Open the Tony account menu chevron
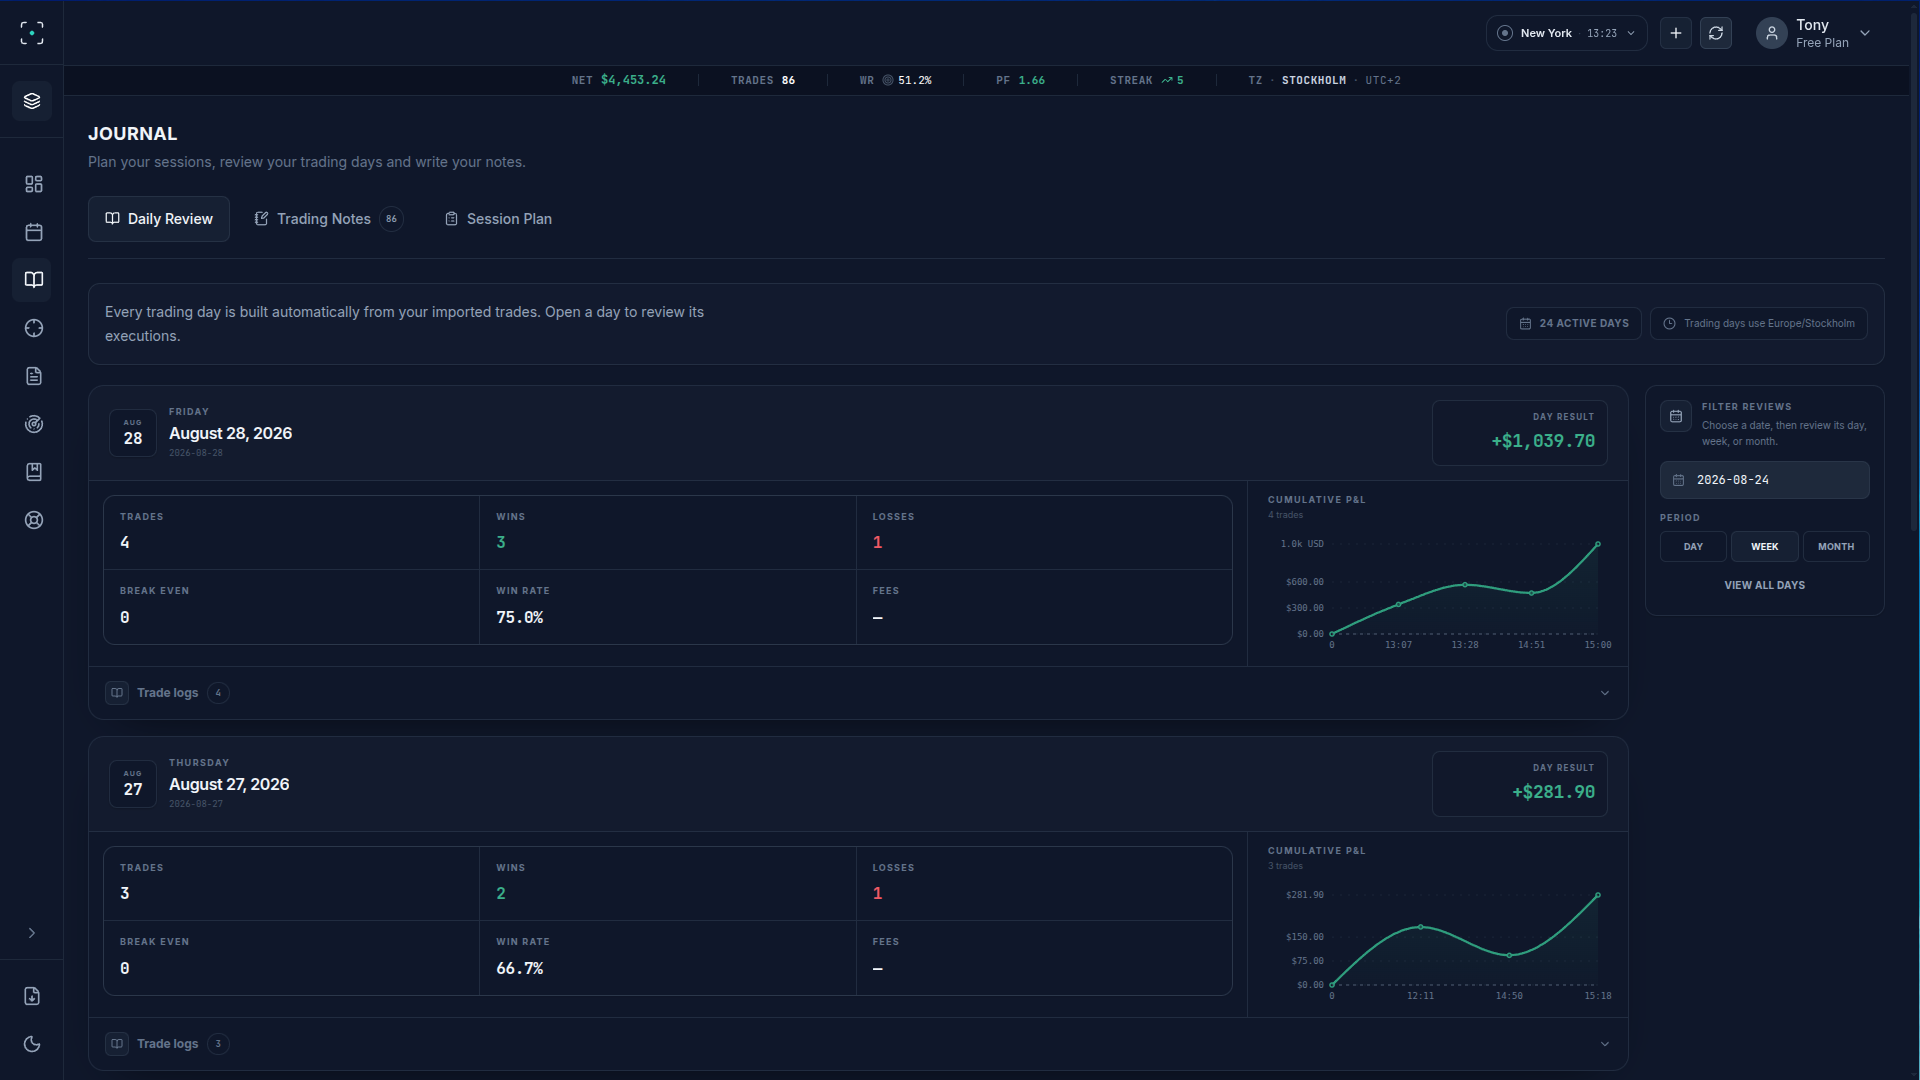This screenshot has height=1080, width=1920. pyautogui.click(x=1865, y=33)
